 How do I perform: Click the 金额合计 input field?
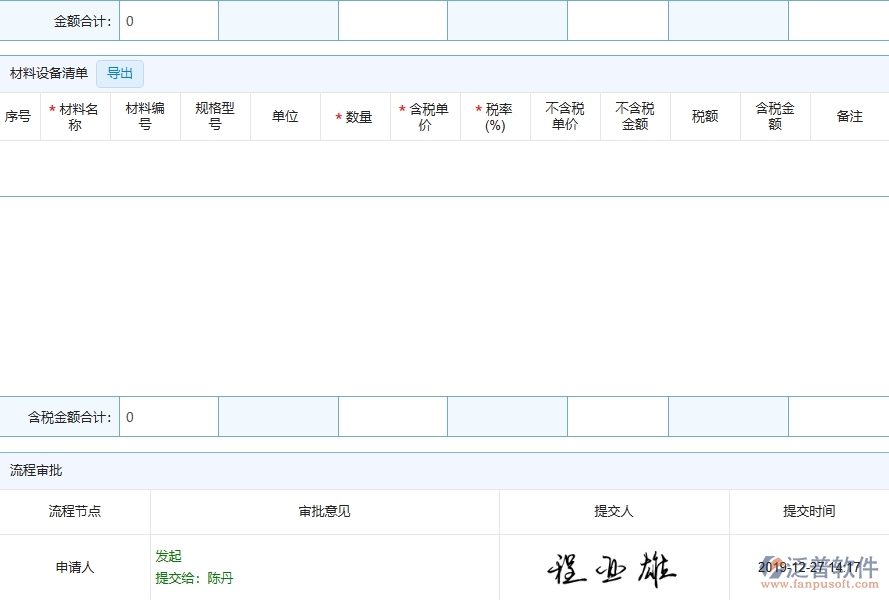click(168, 20)
